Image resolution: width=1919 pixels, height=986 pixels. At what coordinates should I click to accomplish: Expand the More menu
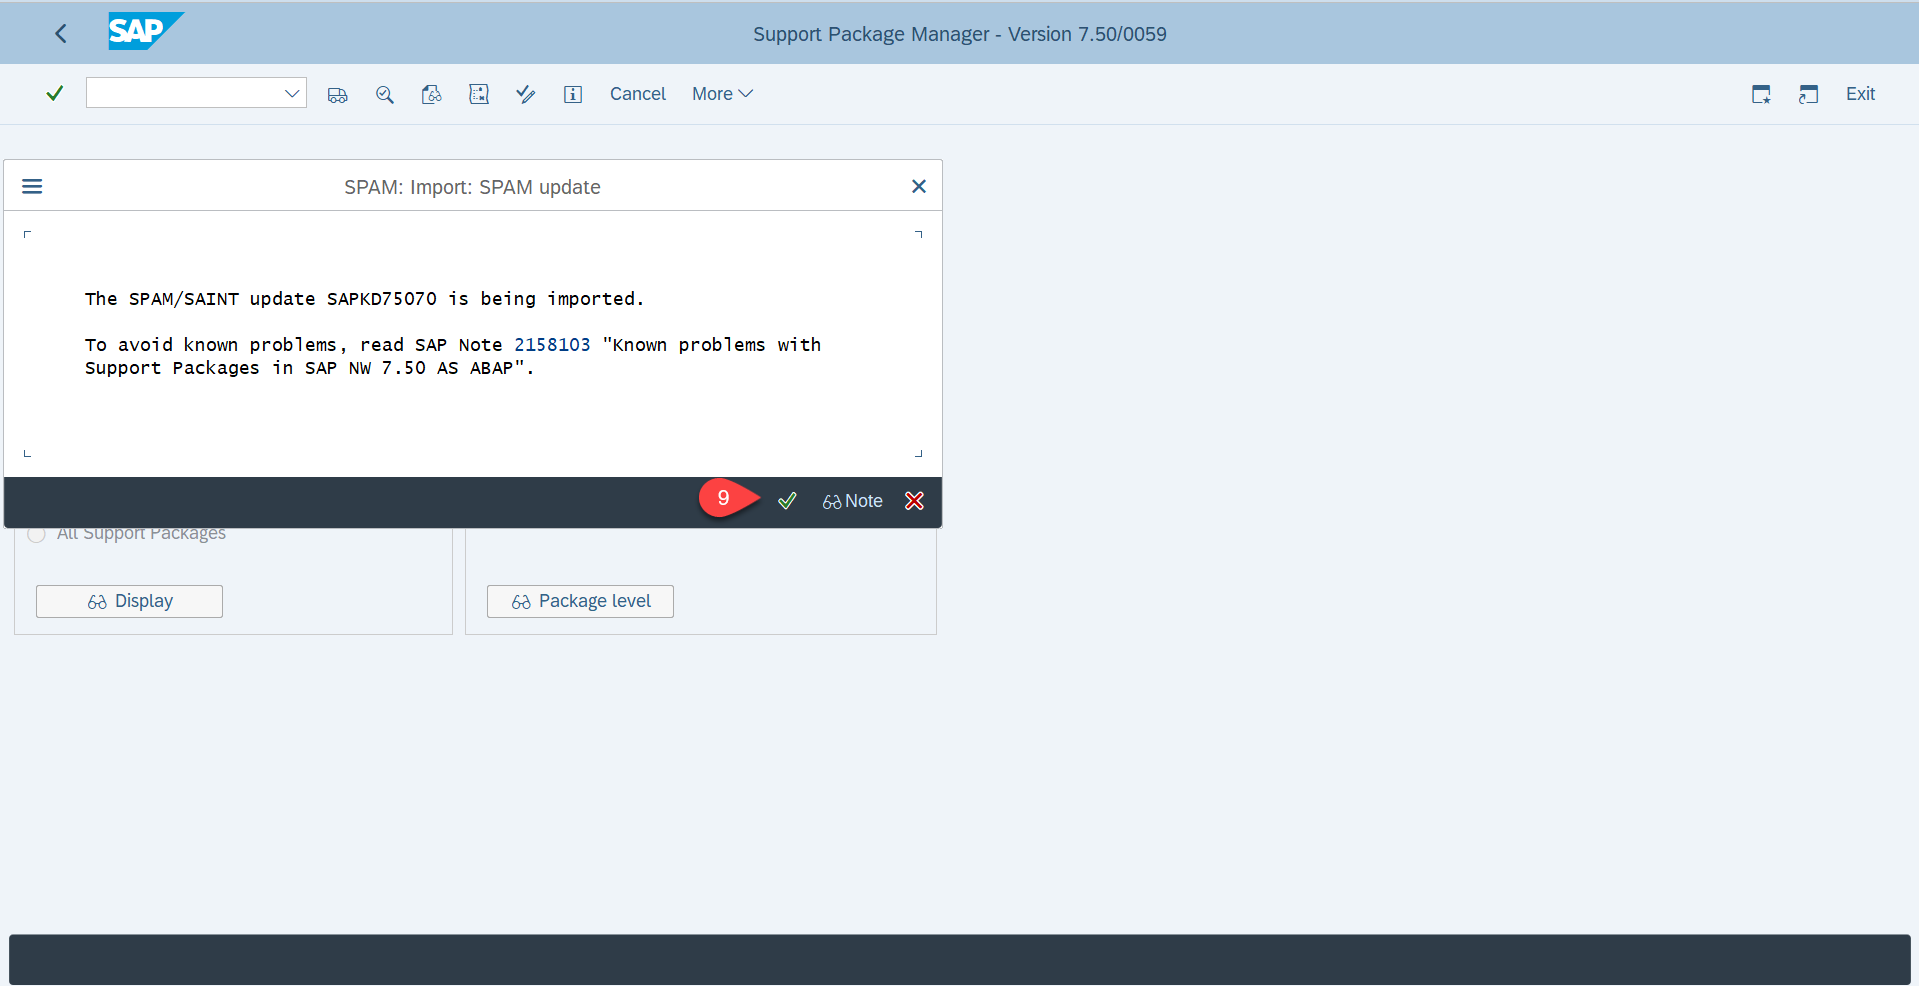pyautogui.click(x=722, y=94)
